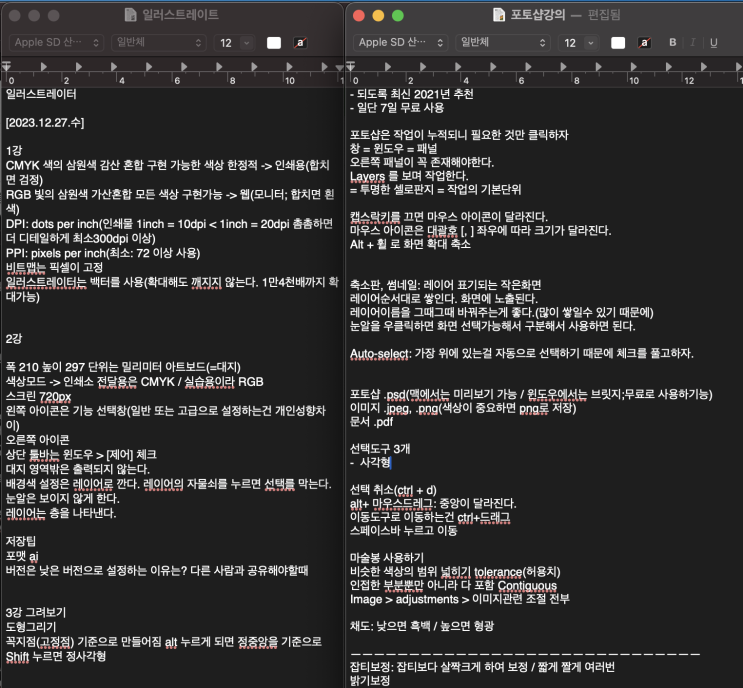Click the '선택 취소(ctrl + d)' line
743x688 pixels.
point(393,490)
